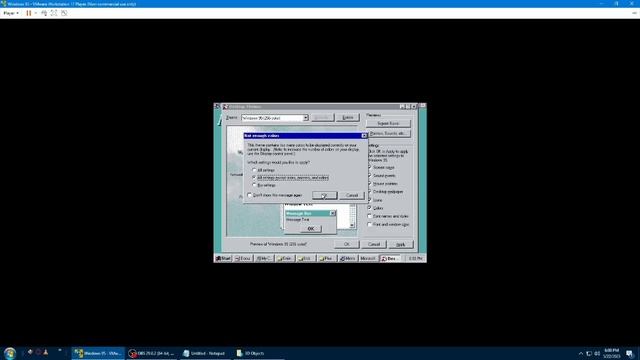Show hidden system tray icons chevron
Viewport: 640px width, 360px height.
pyautogui.click(x=581, y=353)
